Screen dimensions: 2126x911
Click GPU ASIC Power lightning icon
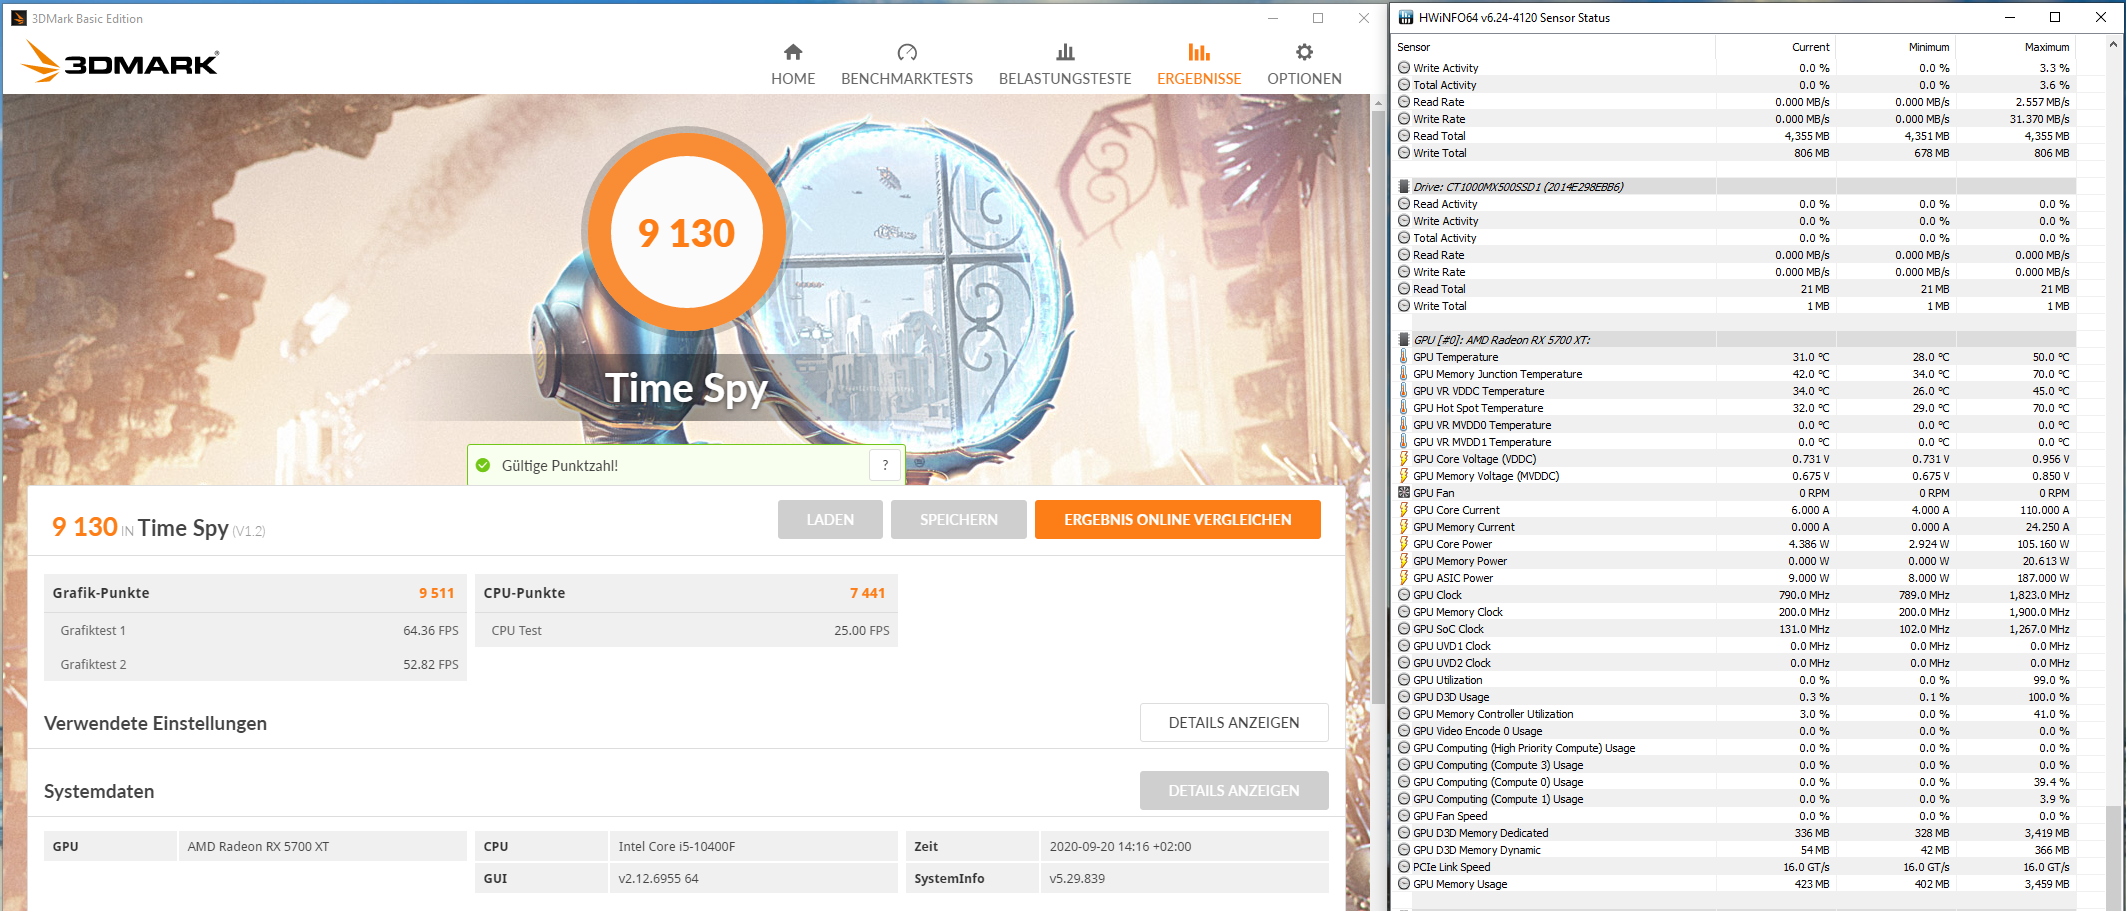pyautogui.click(x=1404, y=578)
